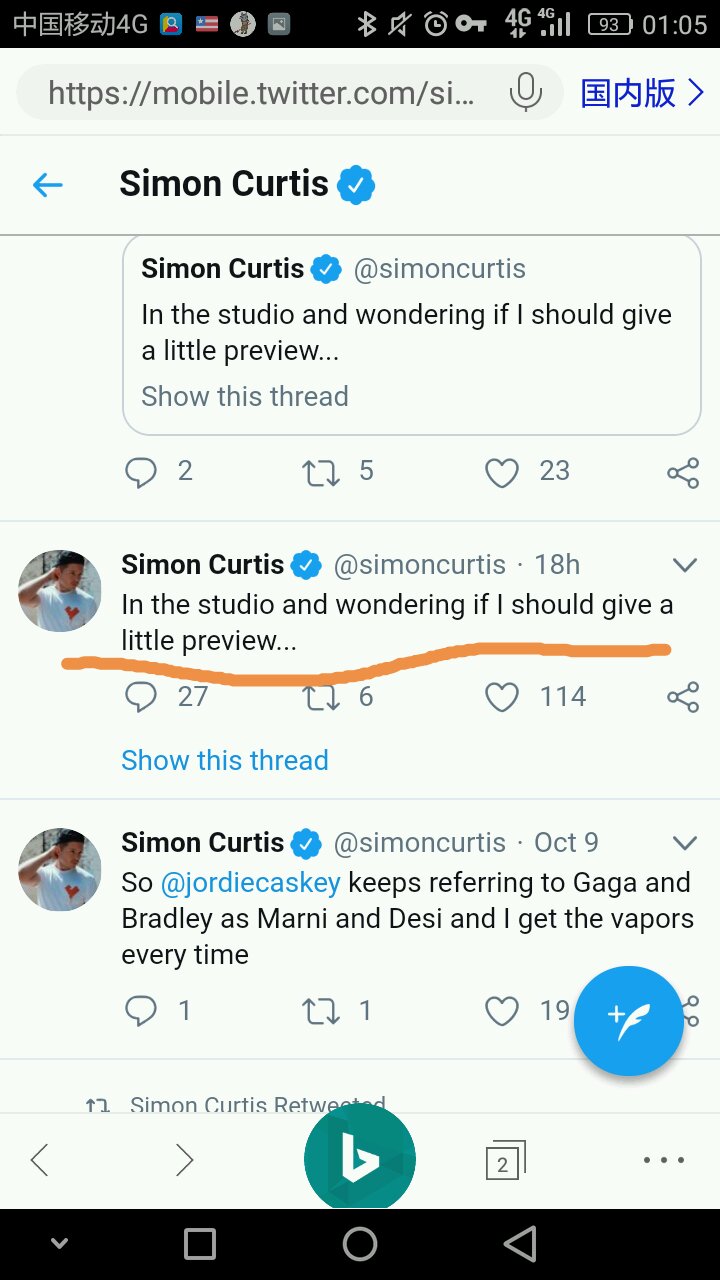The width and height of the screenshot is (720, 1280).
Task: Expand the caret menu on the Oct 9 tweet
Action: click(x=684, y=842)
